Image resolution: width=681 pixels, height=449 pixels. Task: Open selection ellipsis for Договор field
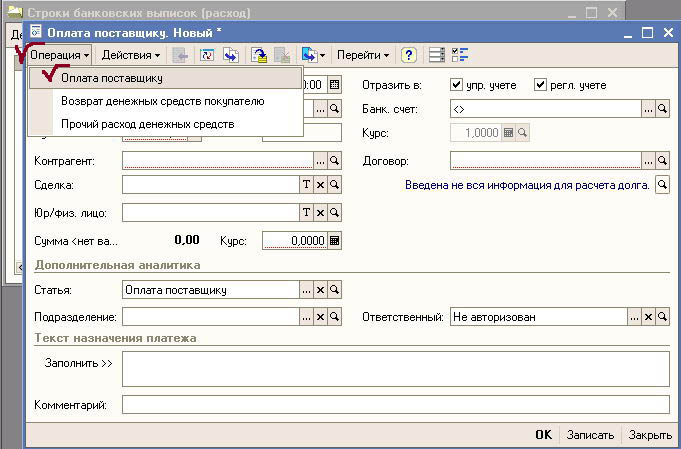(x=648, y=160)
